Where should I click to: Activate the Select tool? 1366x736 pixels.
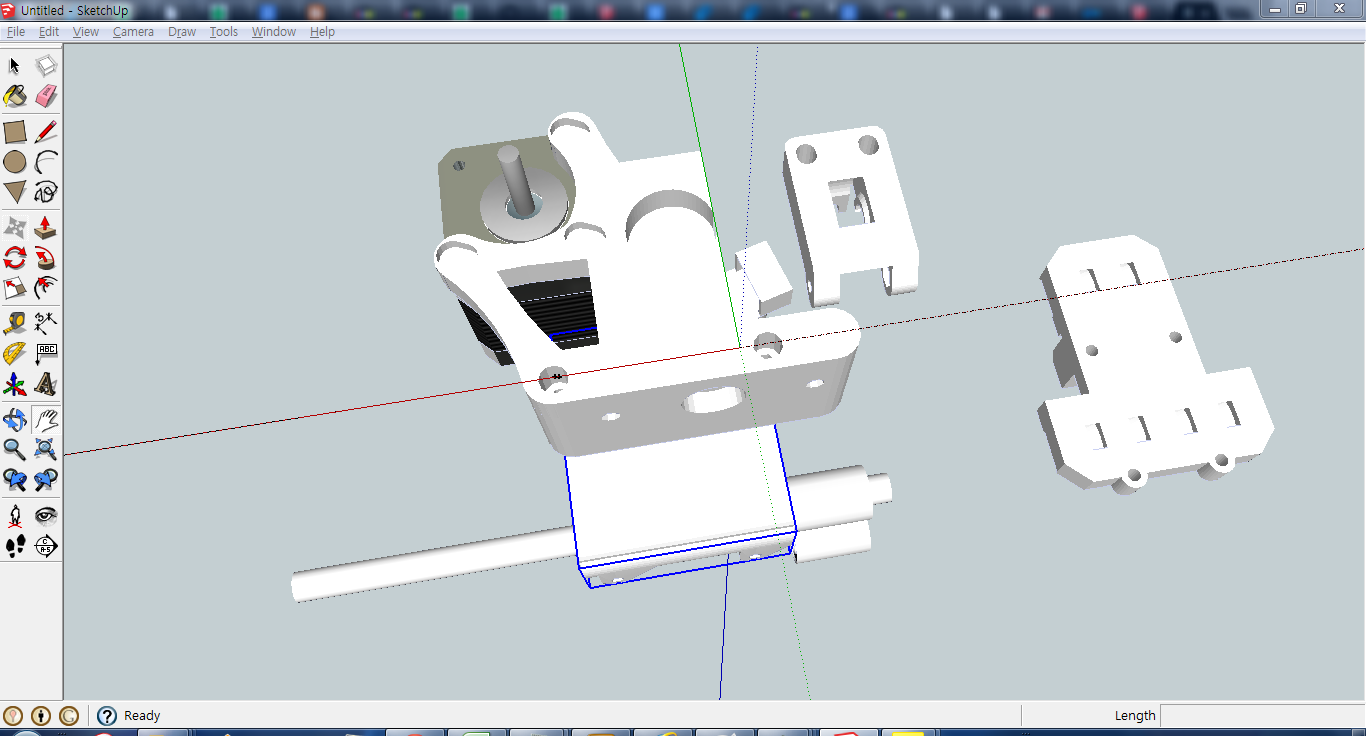click(14, 65)
